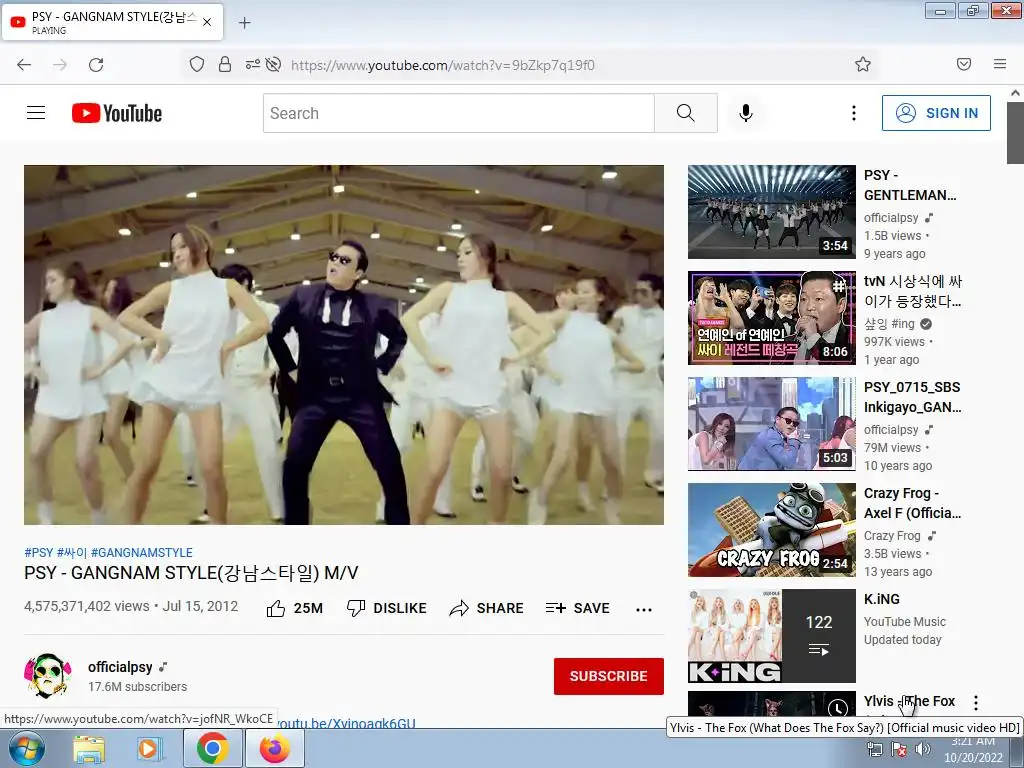The height and width of the screenshot is (768, 1024).
Task: Click the autoplay blocked icon in address bar
Action: (x=274, y=64)
